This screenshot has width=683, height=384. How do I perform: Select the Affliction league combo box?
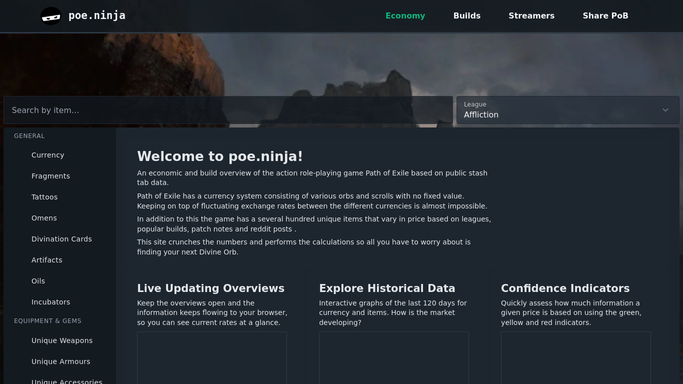[x=568, y=110]
